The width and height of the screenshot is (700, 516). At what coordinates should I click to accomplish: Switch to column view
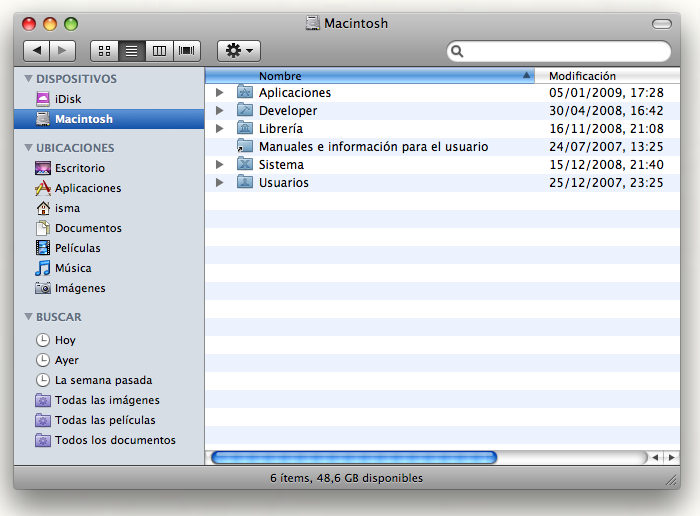[x=159, y=51]
